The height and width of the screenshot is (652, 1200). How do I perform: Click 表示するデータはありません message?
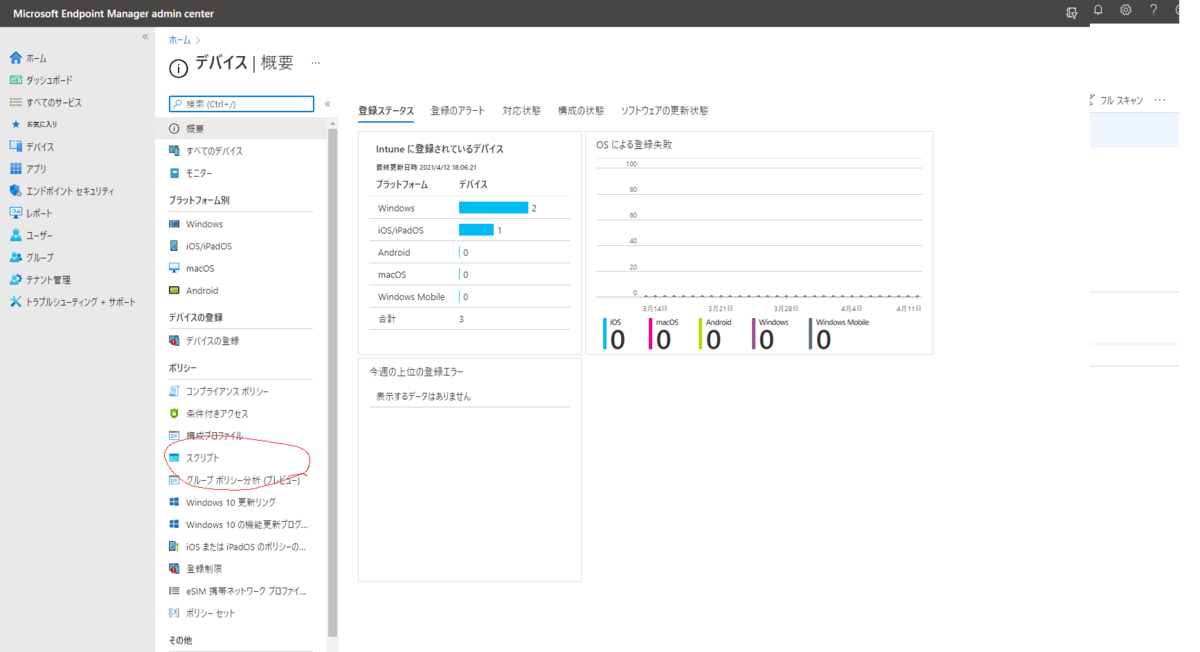coord(423,396)
